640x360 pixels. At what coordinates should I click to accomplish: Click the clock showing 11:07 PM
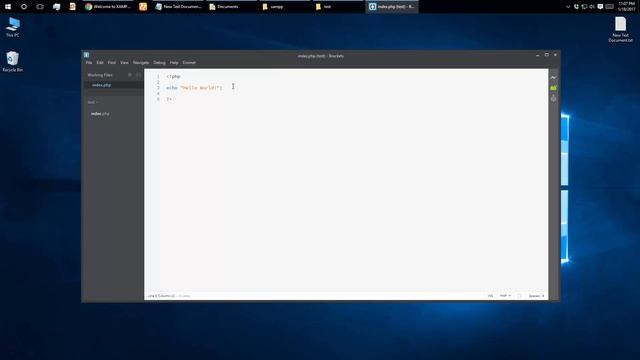[x=627, y=7]
